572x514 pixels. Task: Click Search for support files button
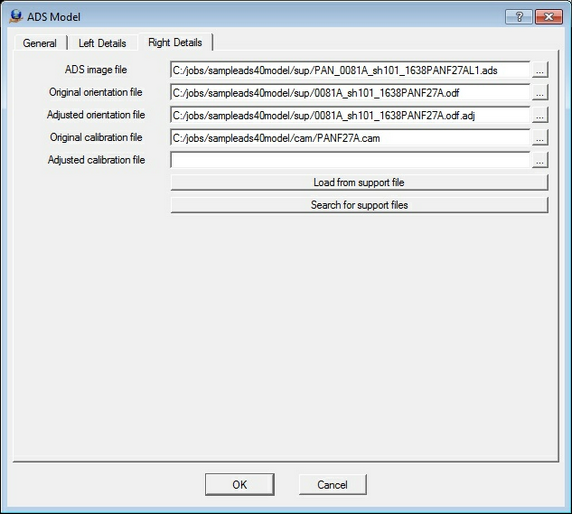[359, 205]
